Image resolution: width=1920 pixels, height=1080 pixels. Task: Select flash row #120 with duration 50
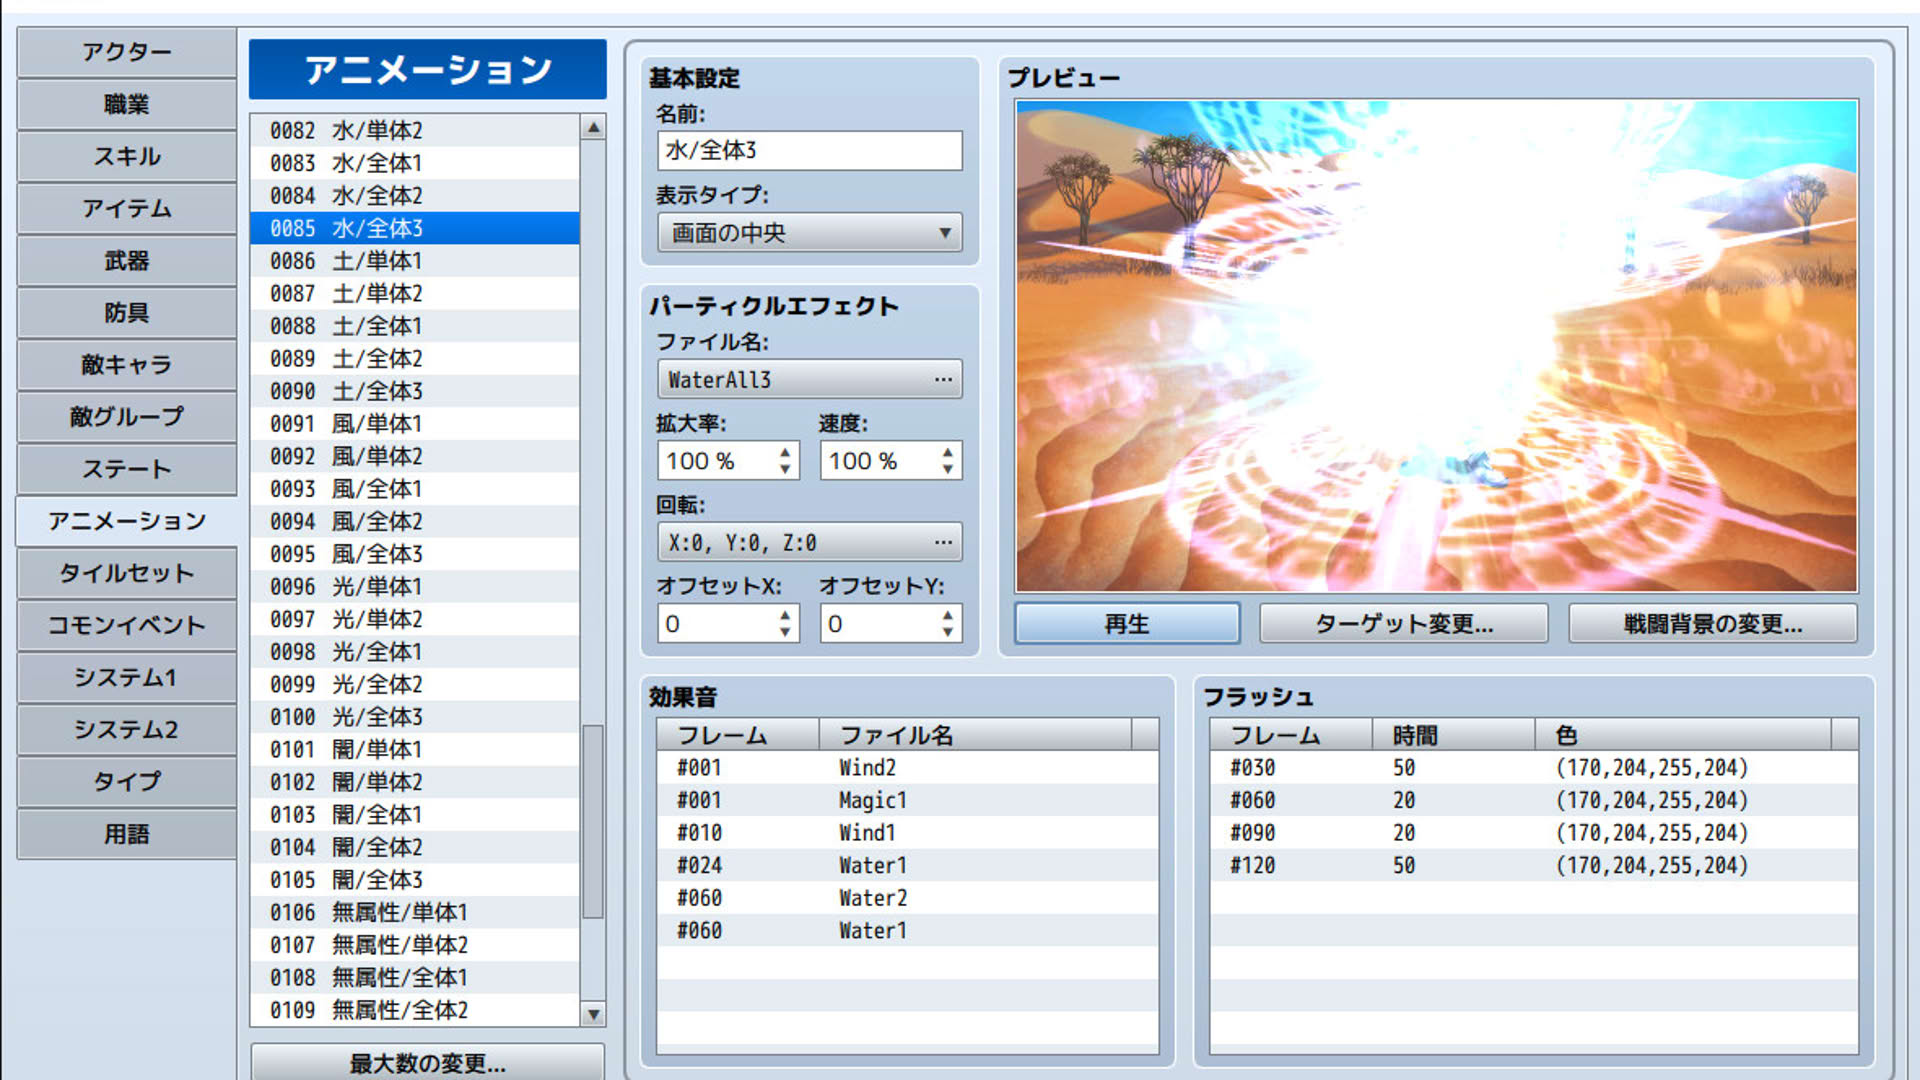pos(1533,866)
